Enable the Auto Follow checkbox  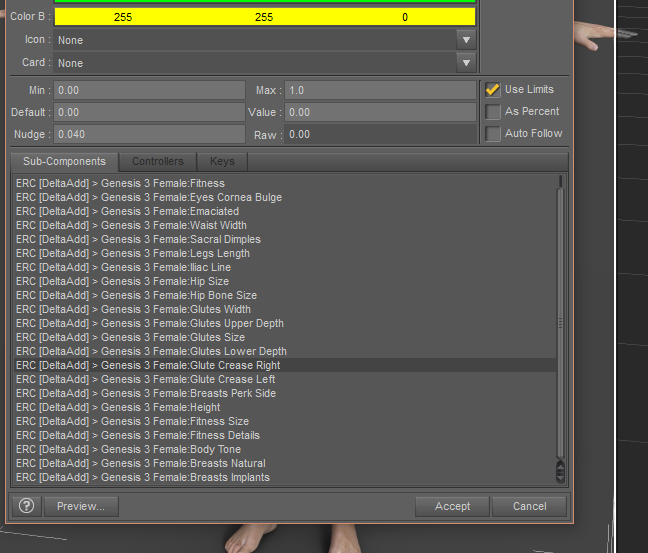493,133
